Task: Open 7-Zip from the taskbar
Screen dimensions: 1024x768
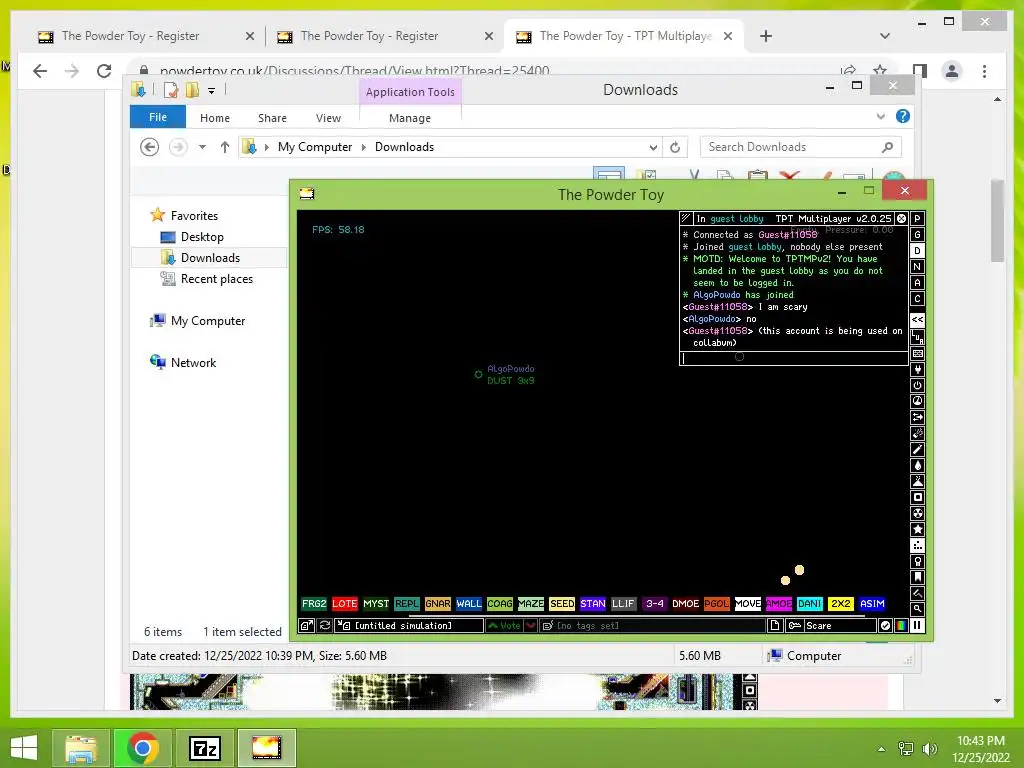Action: (204, 748)
